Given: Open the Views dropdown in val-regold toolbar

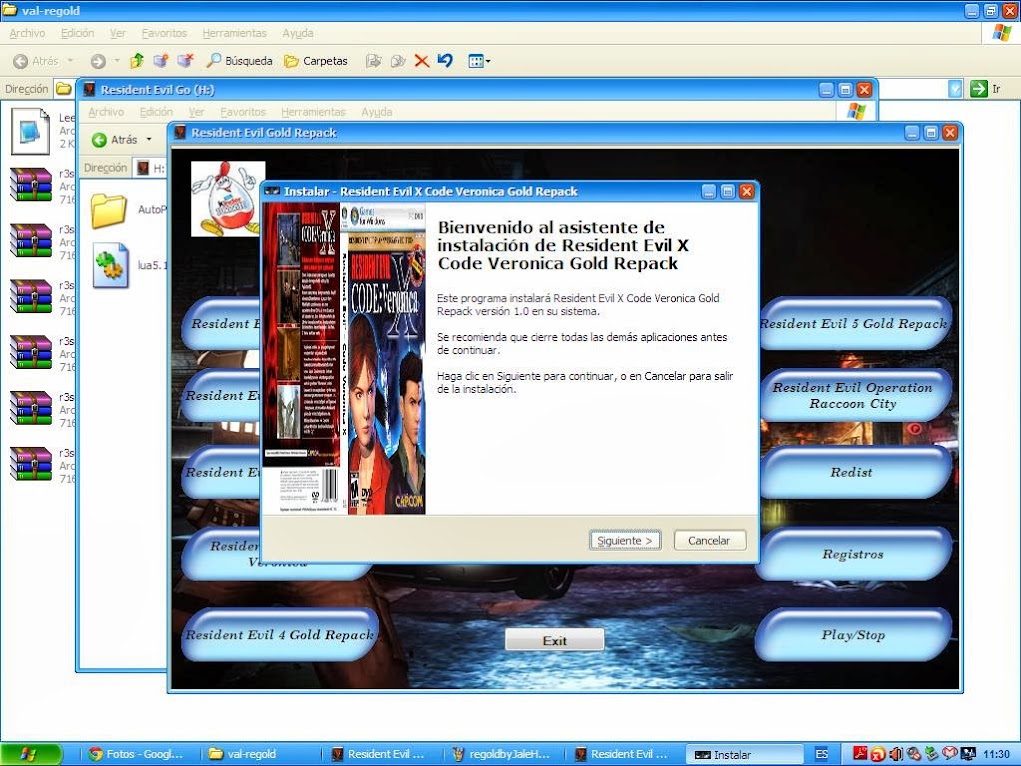Looking at the screenshot, I should point(479,61).
